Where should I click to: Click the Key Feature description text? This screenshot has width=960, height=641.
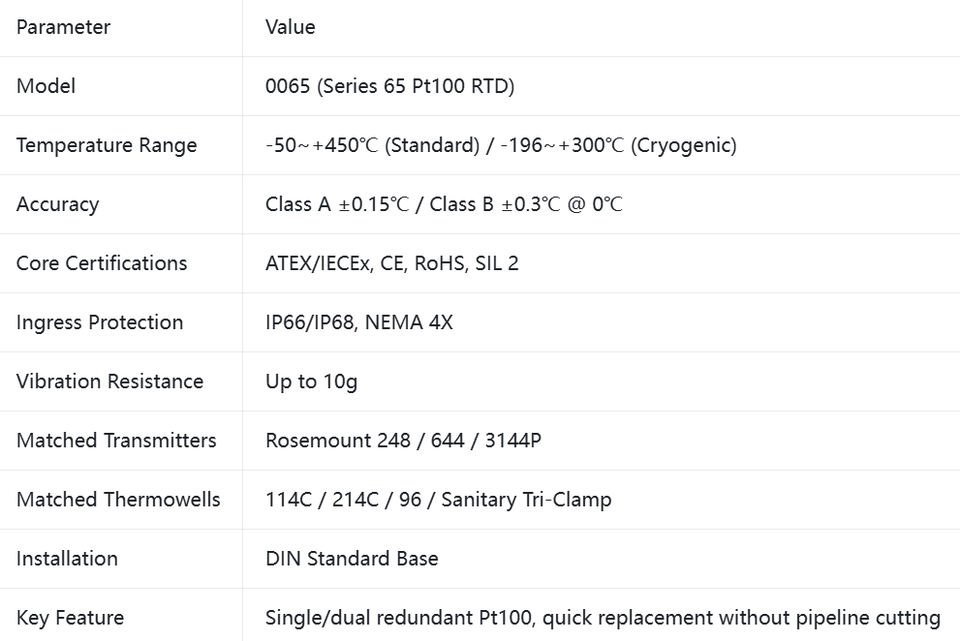pos(603,618)
